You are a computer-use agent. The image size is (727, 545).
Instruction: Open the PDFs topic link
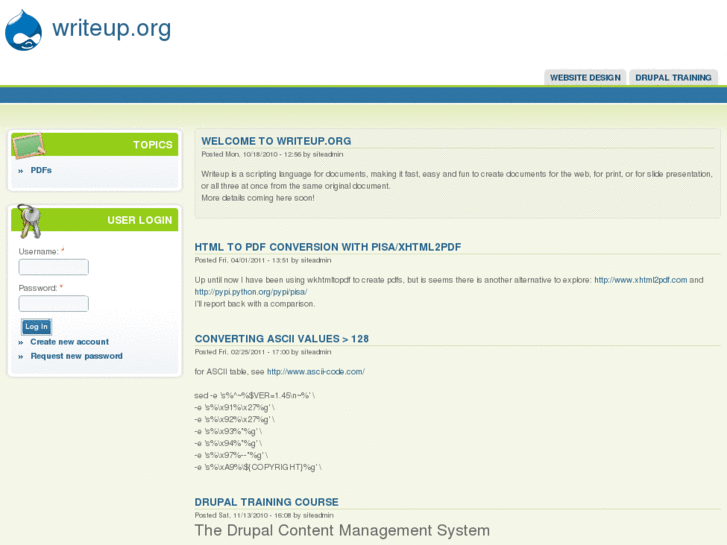pos(41,170)
